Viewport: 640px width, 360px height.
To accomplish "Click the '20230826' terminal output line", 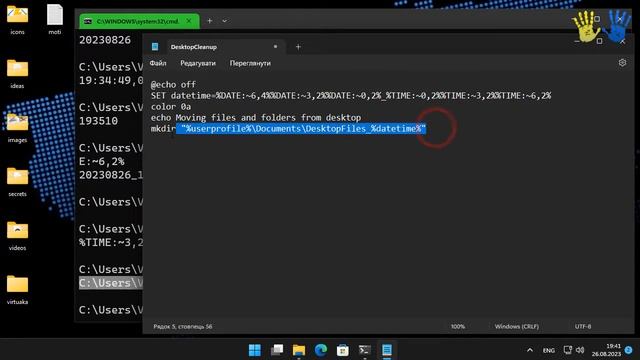I will 105,40.
